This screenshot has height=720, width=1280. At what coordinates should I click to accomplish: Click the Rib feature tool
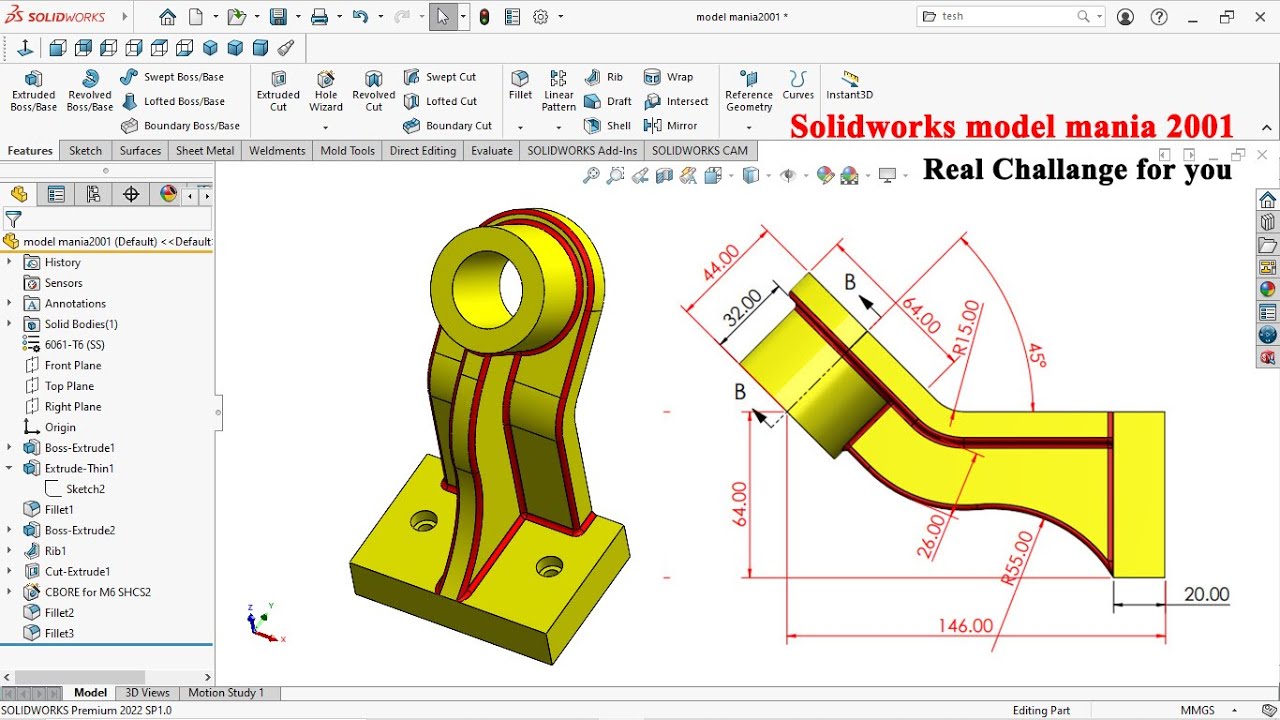pos(604,77)
